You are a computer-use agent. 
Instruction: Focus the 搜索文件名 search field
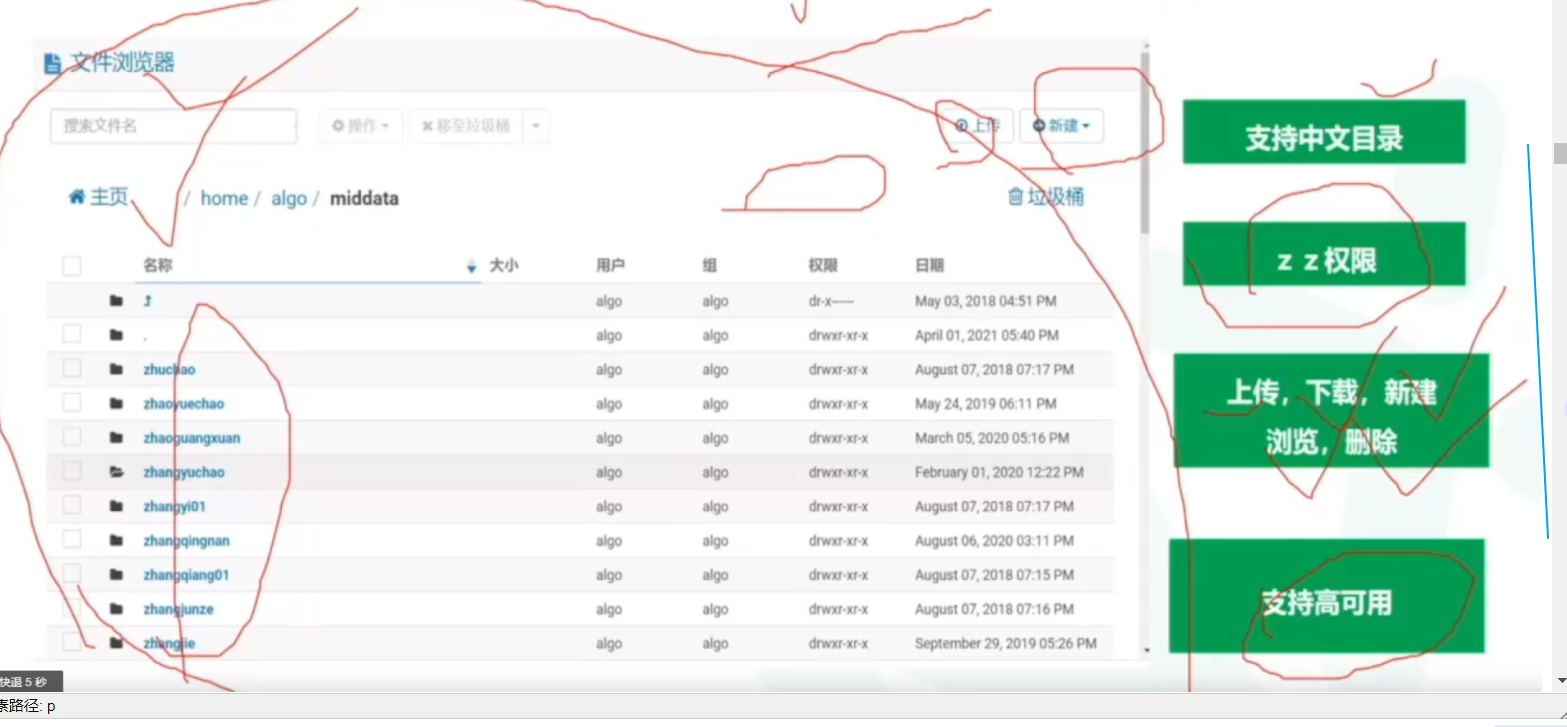pos(174,126)
